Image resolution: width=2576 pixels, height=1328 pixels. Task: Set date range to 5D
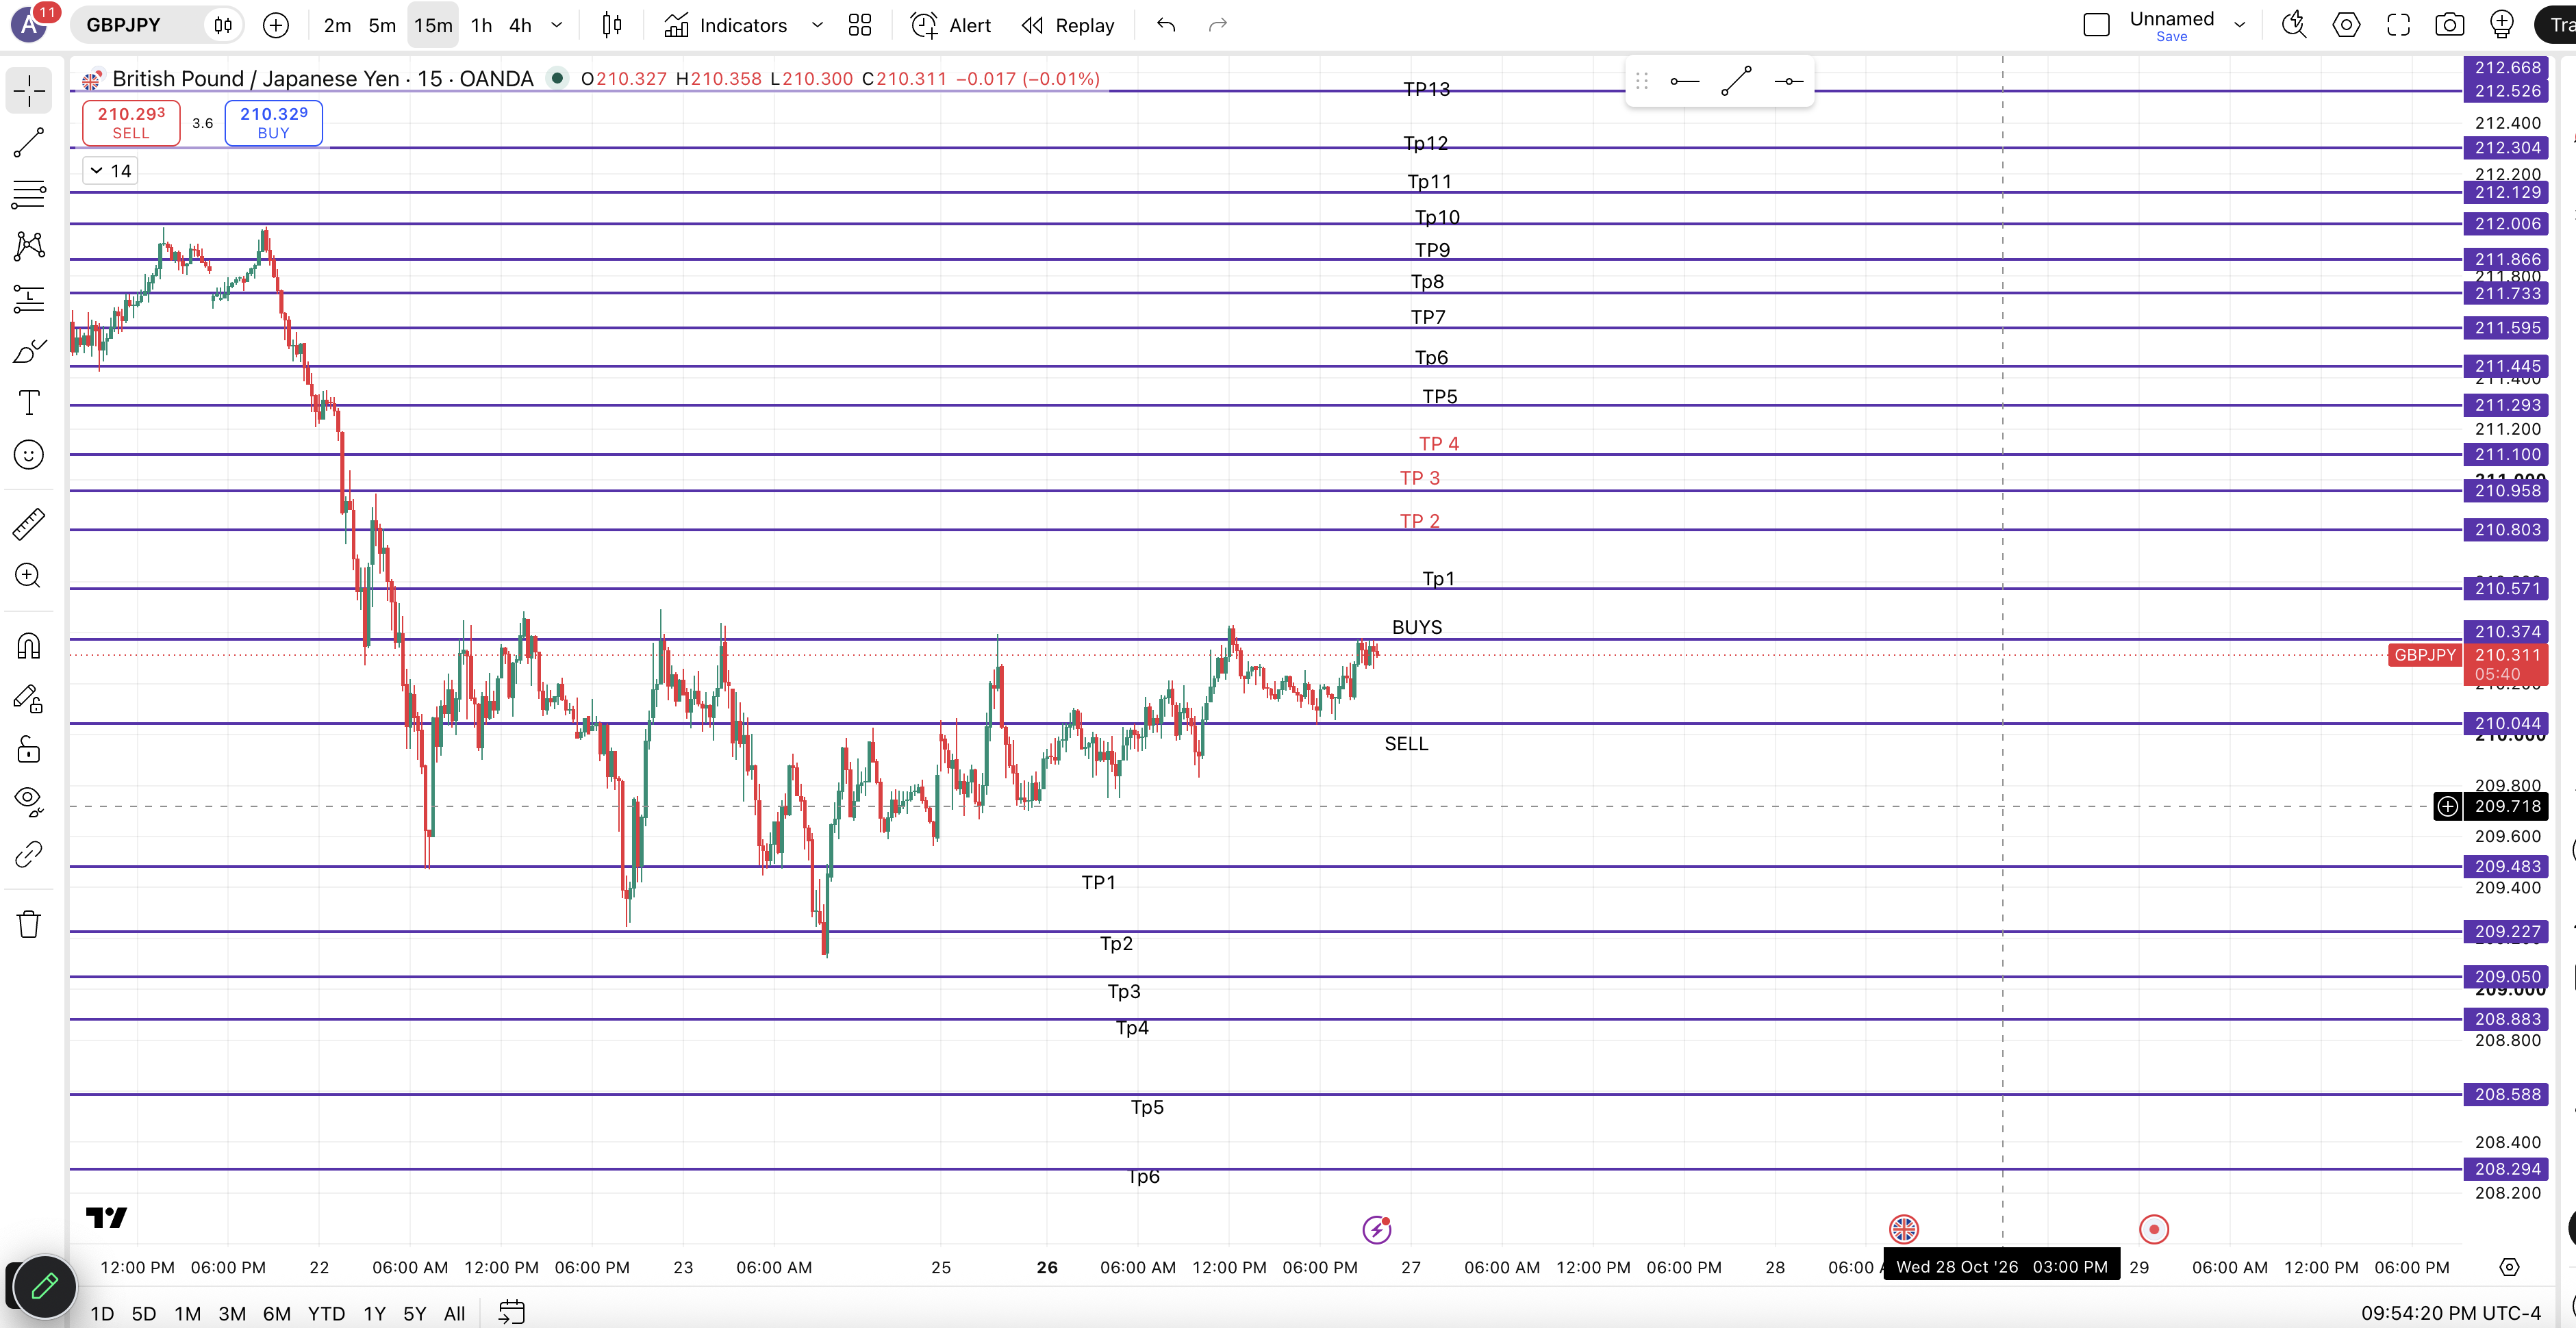pyautogui.click(x=144, y=1313)
